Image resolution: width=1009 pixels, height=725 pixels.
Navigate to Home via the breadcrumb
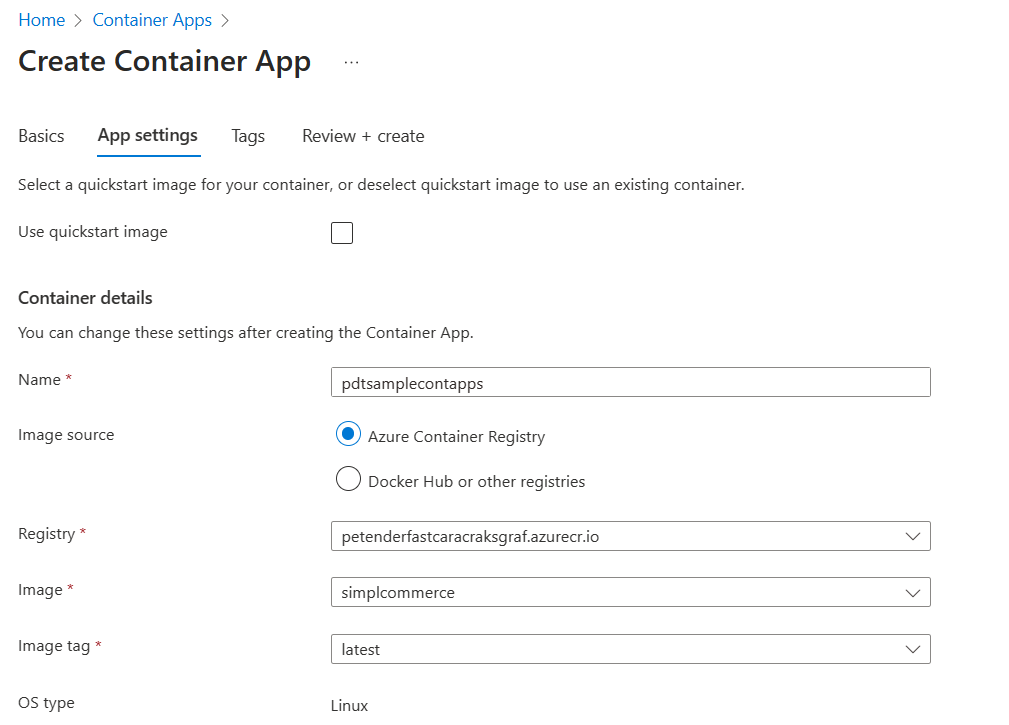point(41,19)
